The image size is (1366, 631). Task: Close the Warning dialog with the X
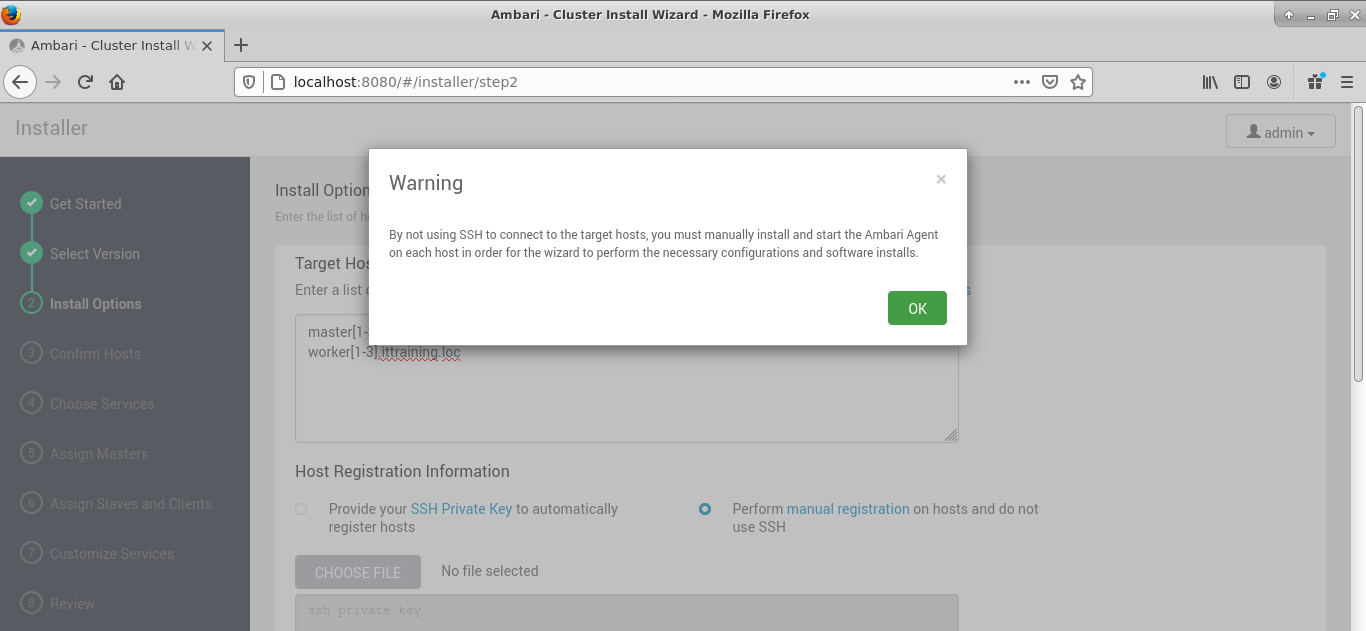tap(941, 180)
